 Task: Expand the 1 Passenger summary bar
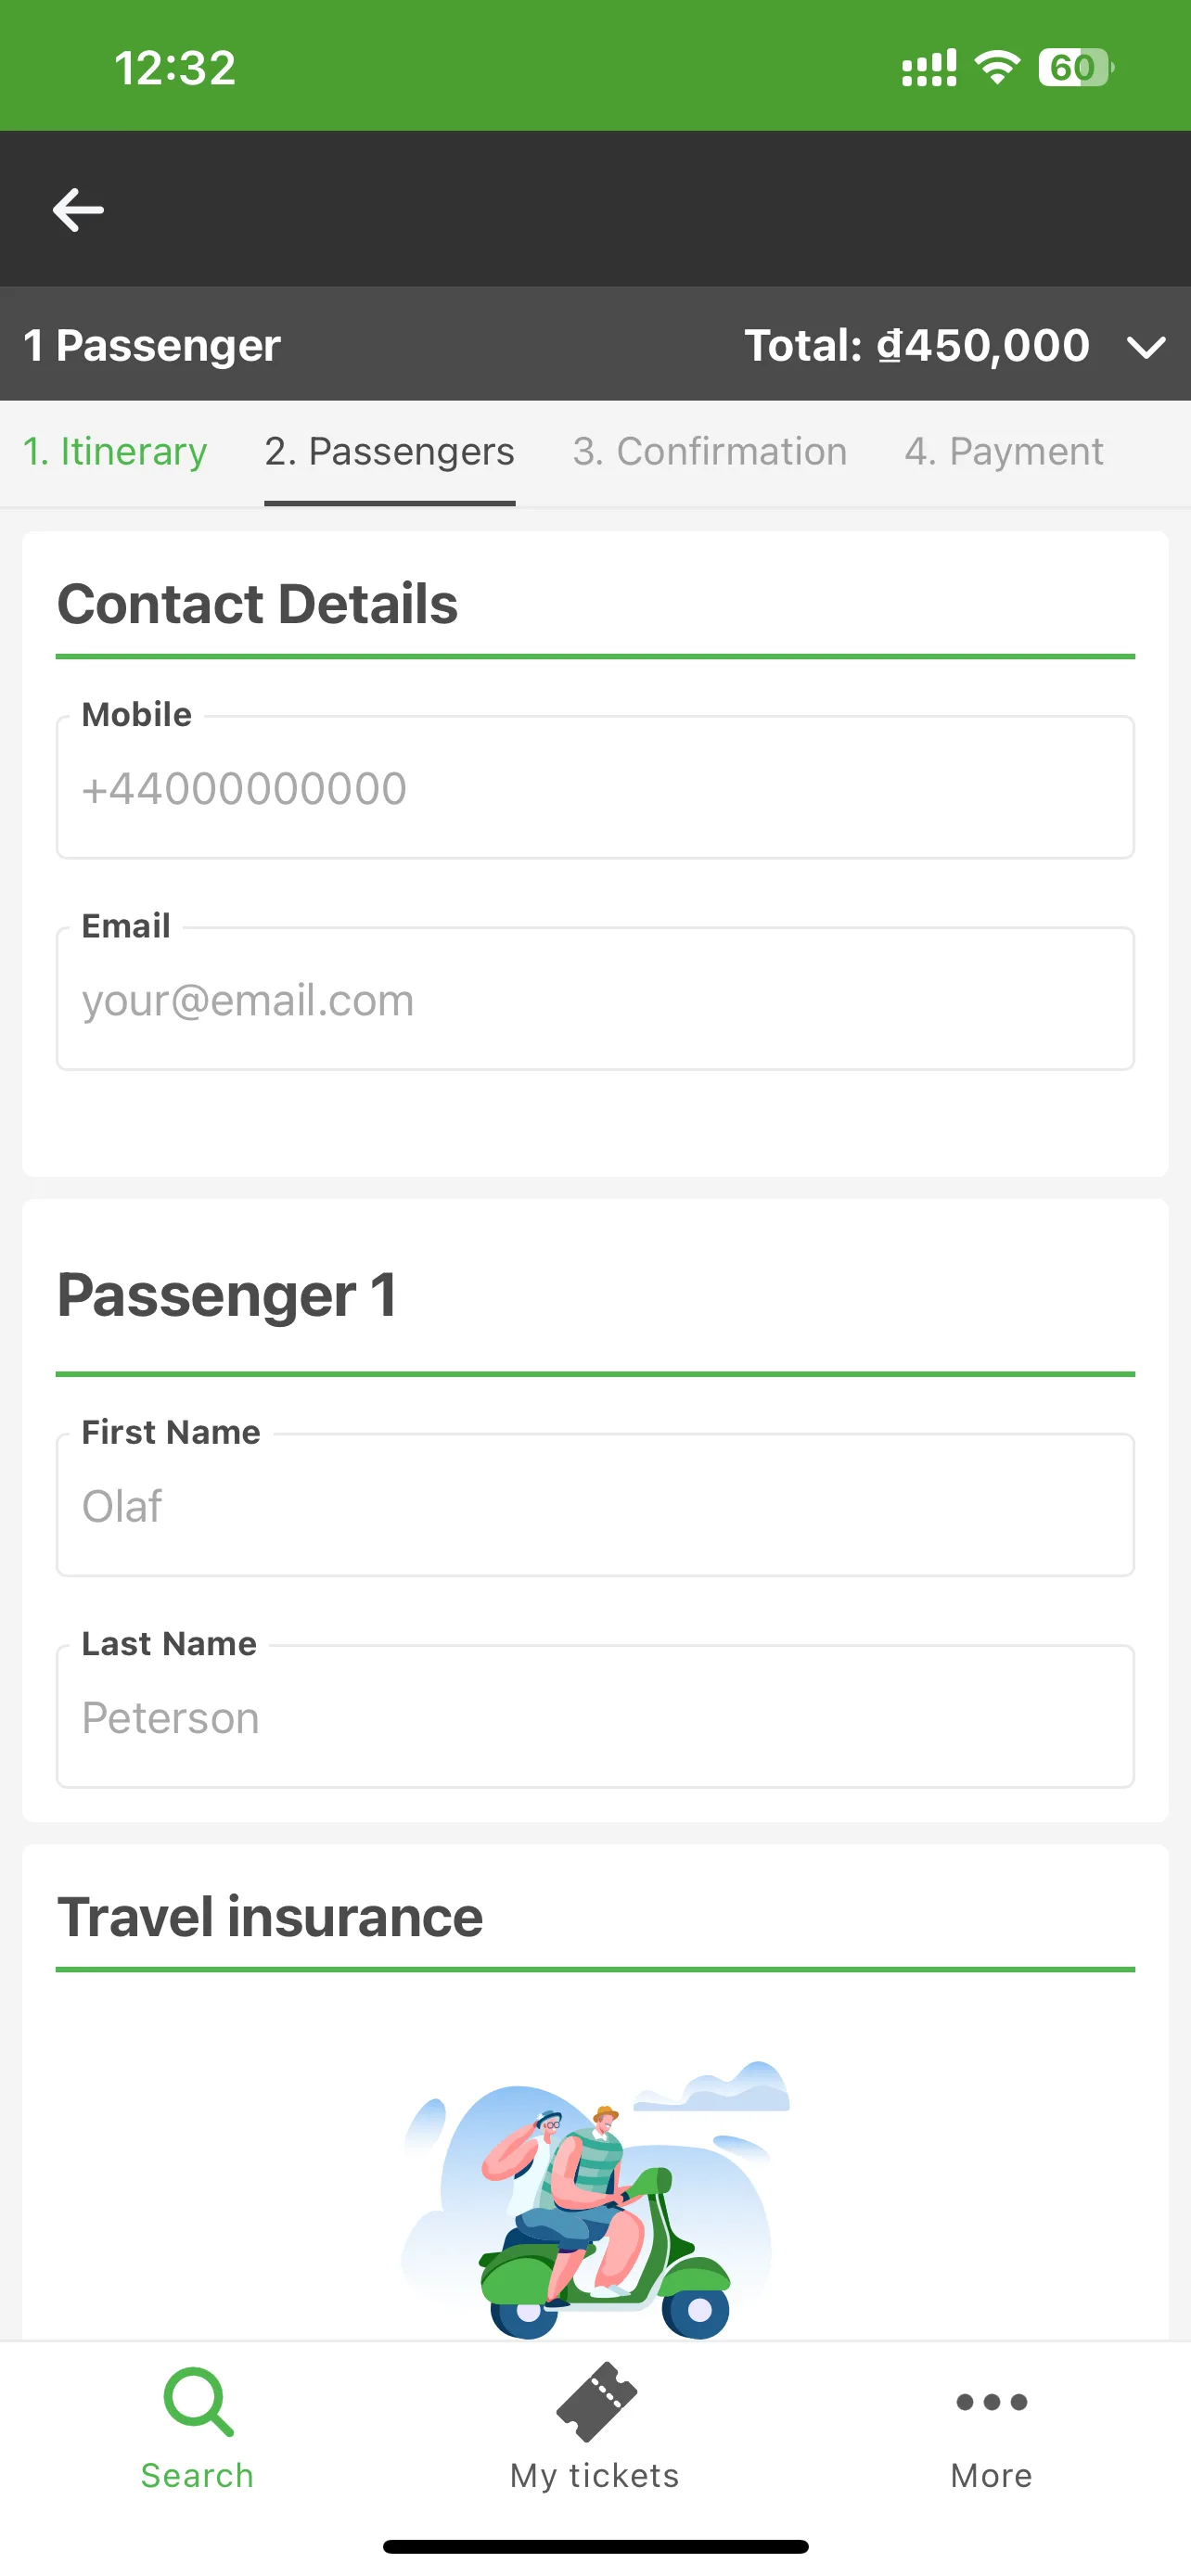pos(595,345)
